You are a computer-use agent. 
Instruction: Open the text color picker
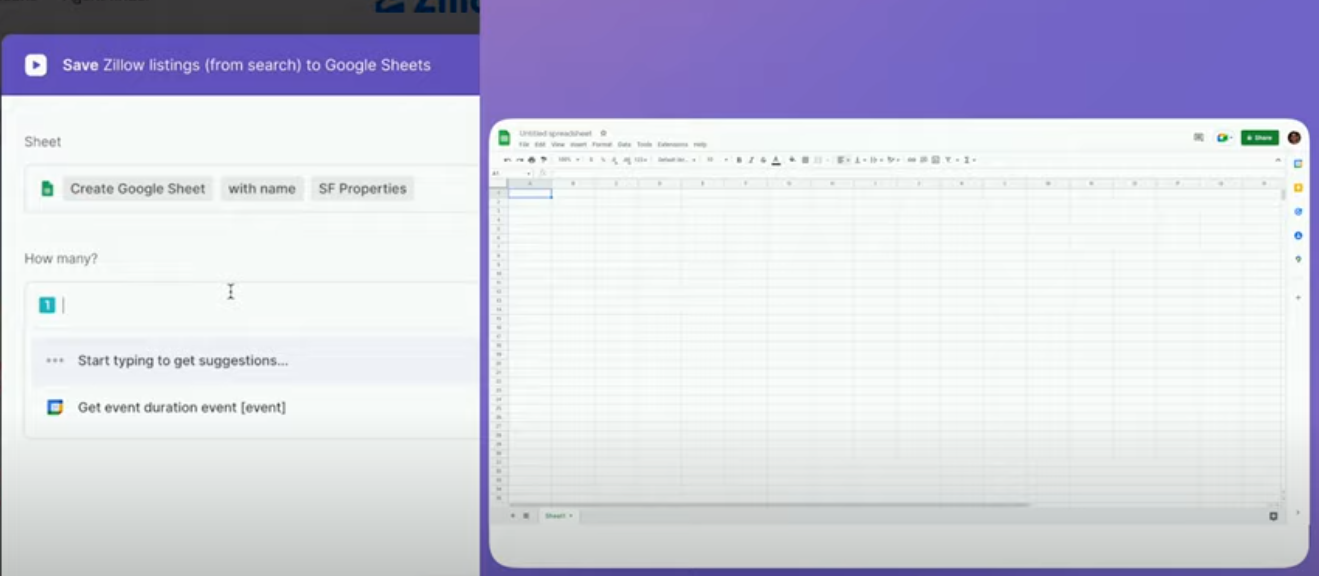point(776,160)
